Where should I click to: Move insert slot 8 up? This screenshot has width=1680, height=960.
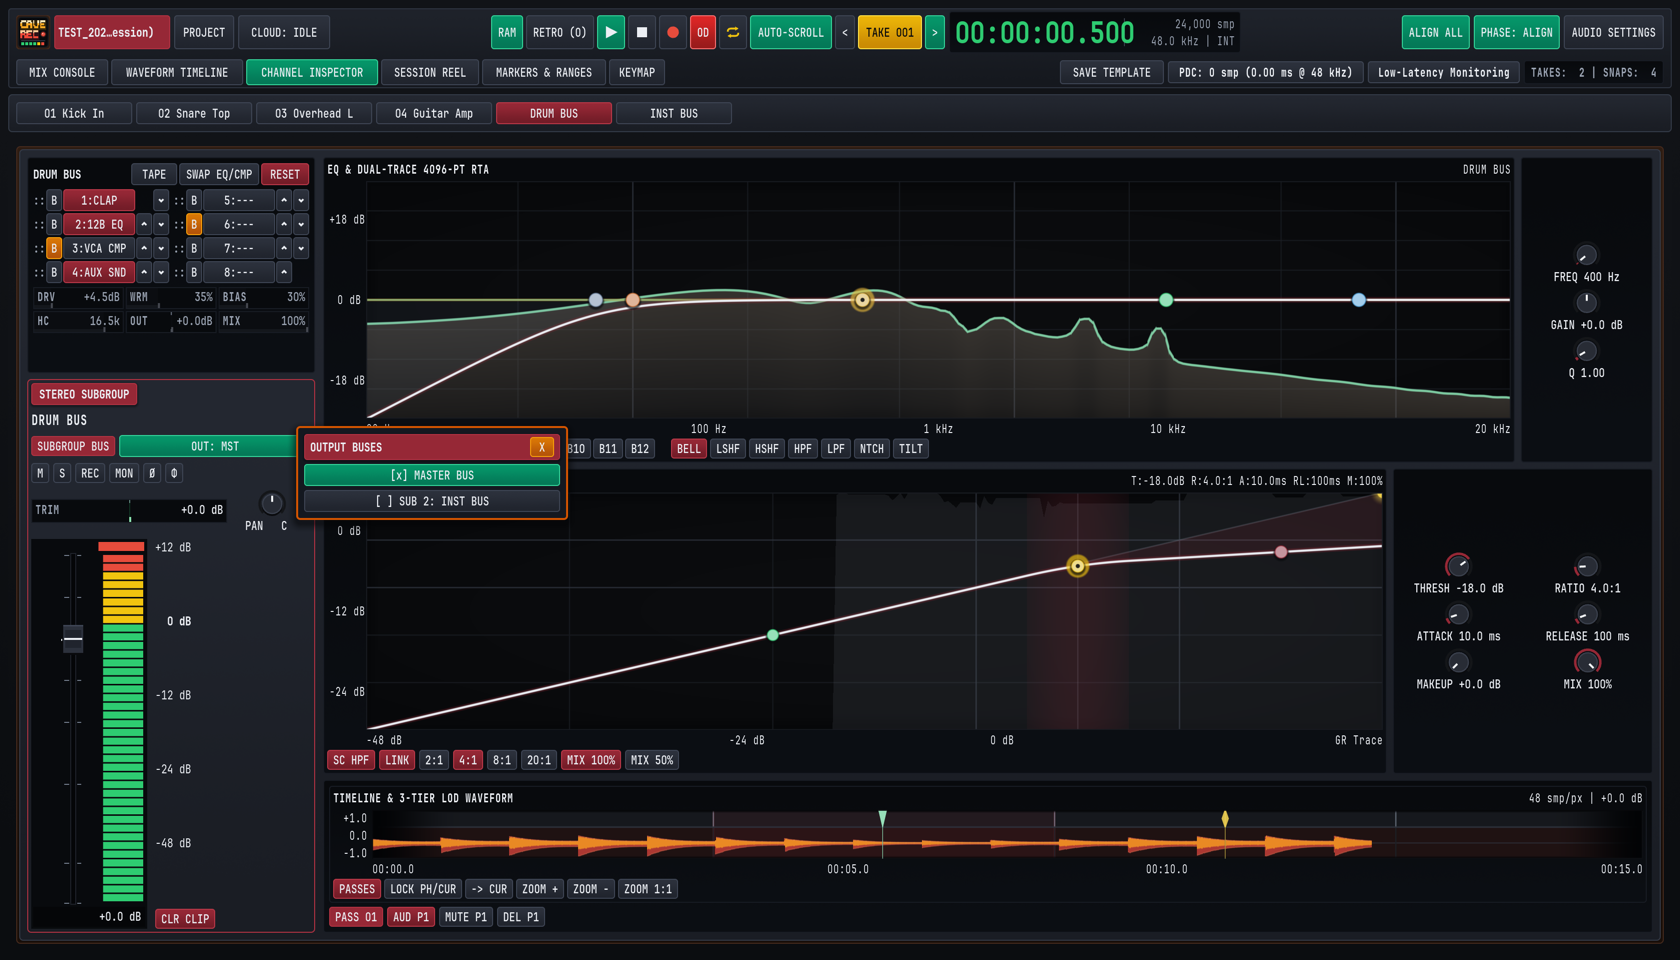(284, 272)
